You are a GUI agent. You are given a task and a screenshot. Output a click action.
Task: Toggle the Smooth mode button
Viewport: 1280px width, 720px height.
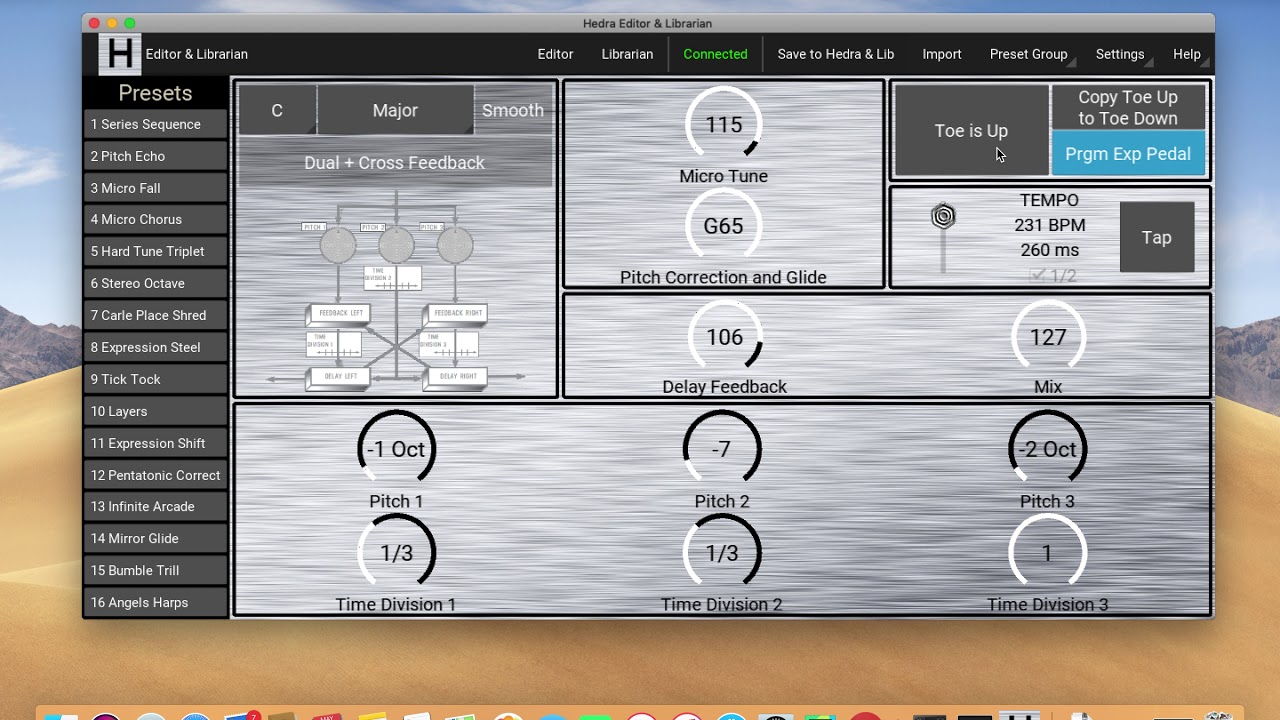pyautogui.click(x=513, y=110)
